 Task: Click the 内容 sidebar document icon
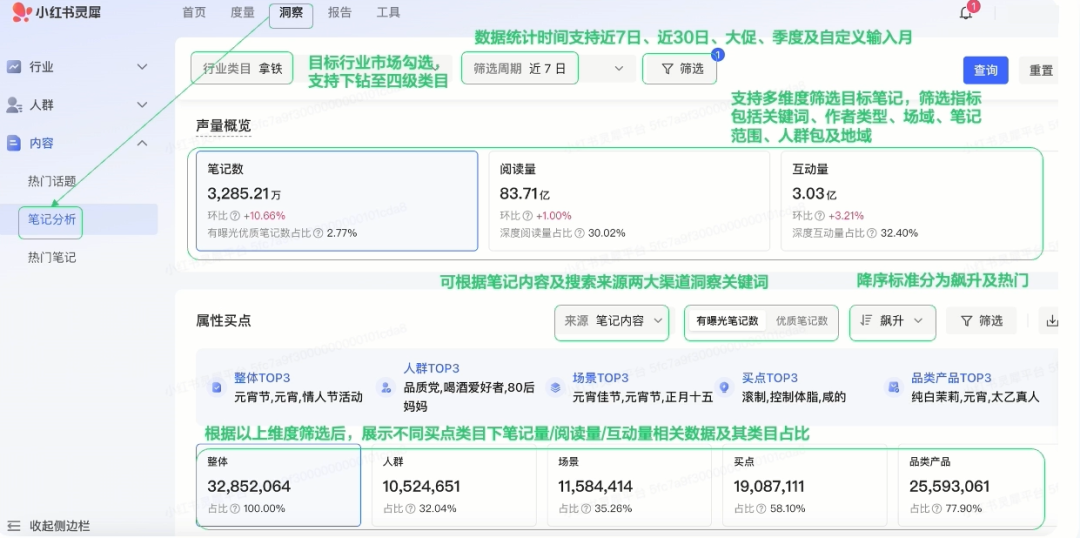(14, 143)
